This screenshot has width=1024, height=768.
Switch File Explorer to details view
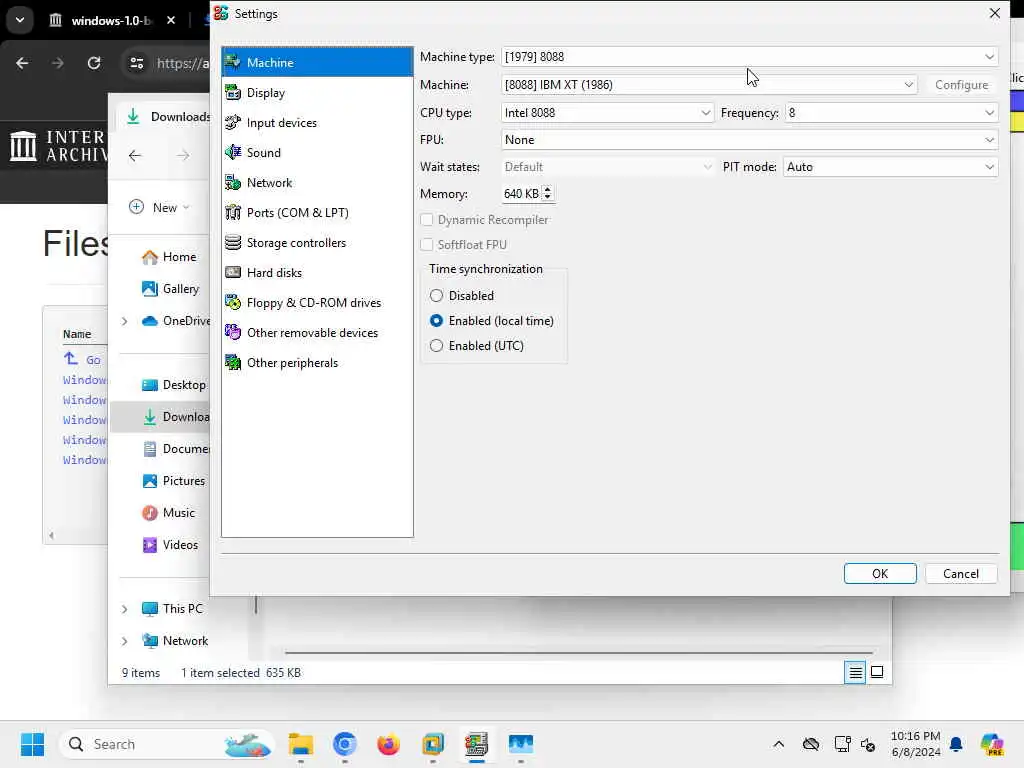(x=855, y=672)
